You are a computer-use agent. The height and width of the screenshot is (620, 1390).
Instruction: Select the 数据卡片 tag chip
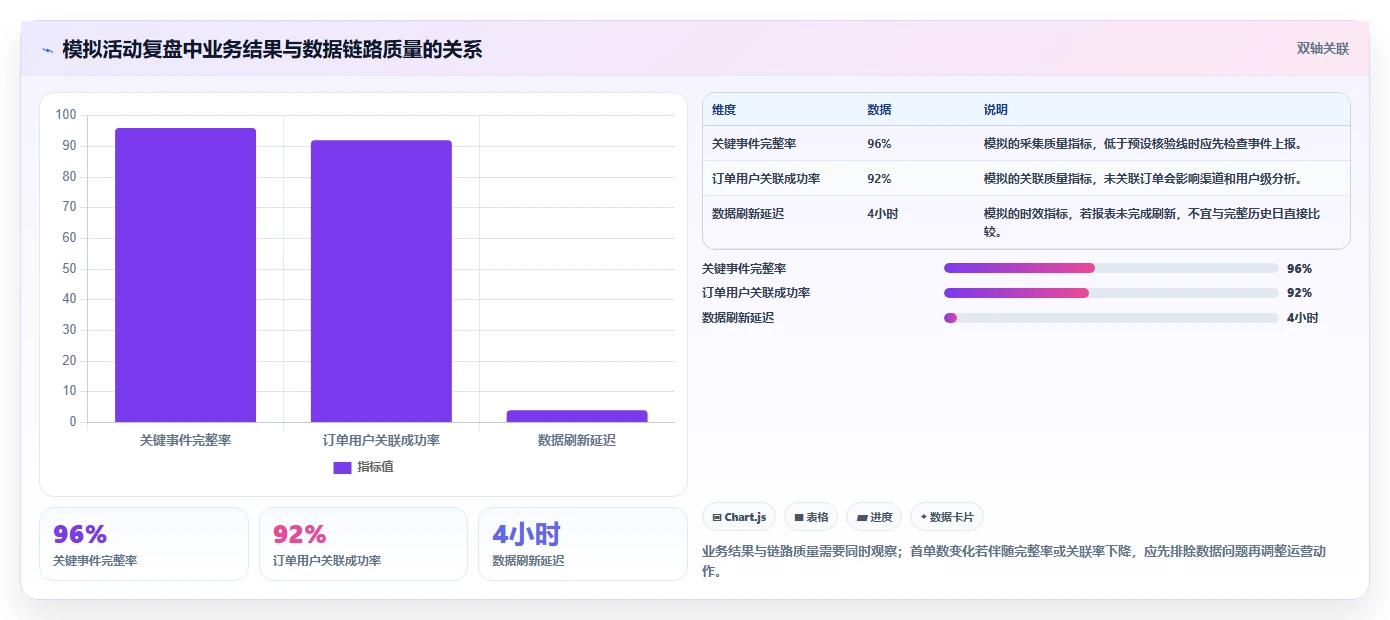click(x=947, y=517)
